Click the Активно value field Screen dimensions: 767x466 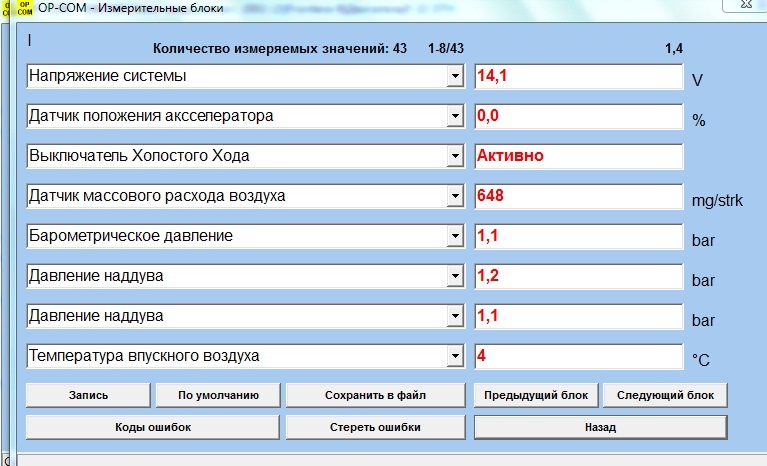(x=579, y=156)
